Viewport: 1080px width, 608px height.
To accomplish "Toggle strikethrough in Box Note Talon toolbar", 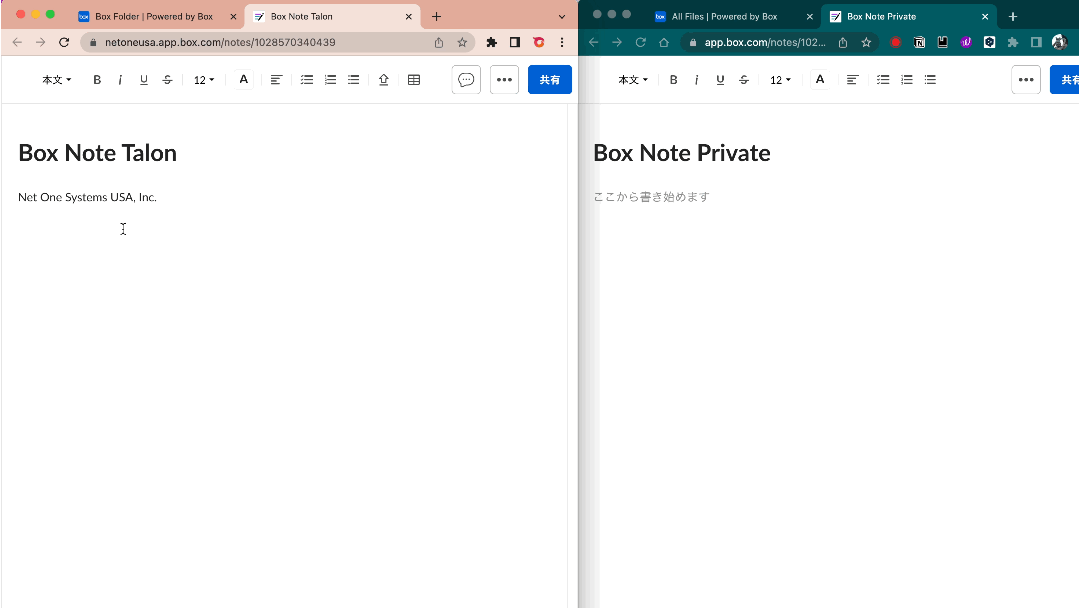I will (x=167, y=80).
